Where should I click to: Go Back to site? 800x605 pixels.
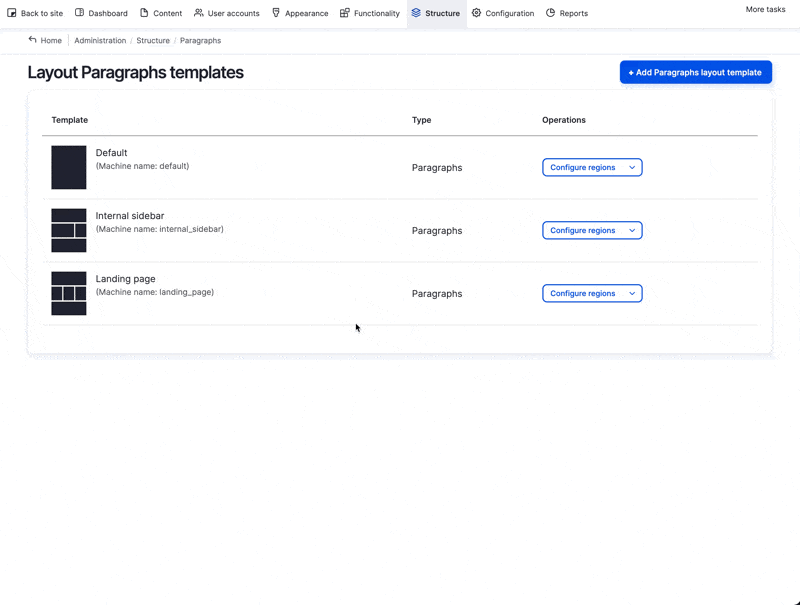click(x=35, y=13)
